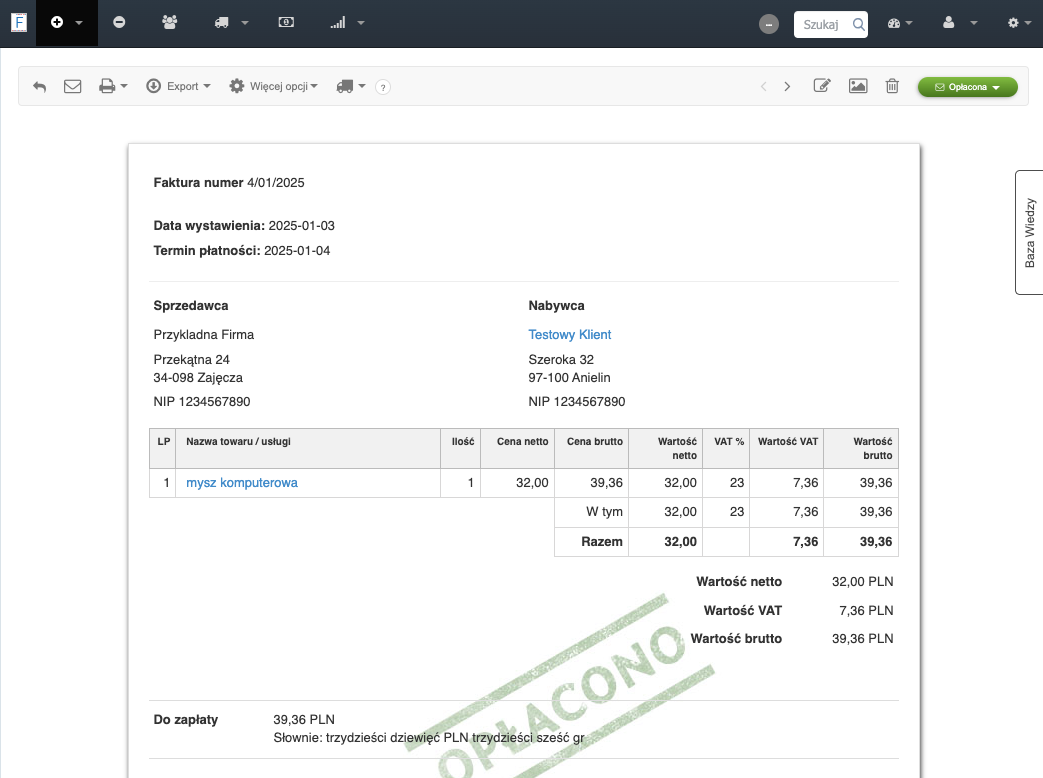Screen dimensions: 1043x778
Task: Open the Baza Wiedzy side tab
Action: tap(1029, 232)
